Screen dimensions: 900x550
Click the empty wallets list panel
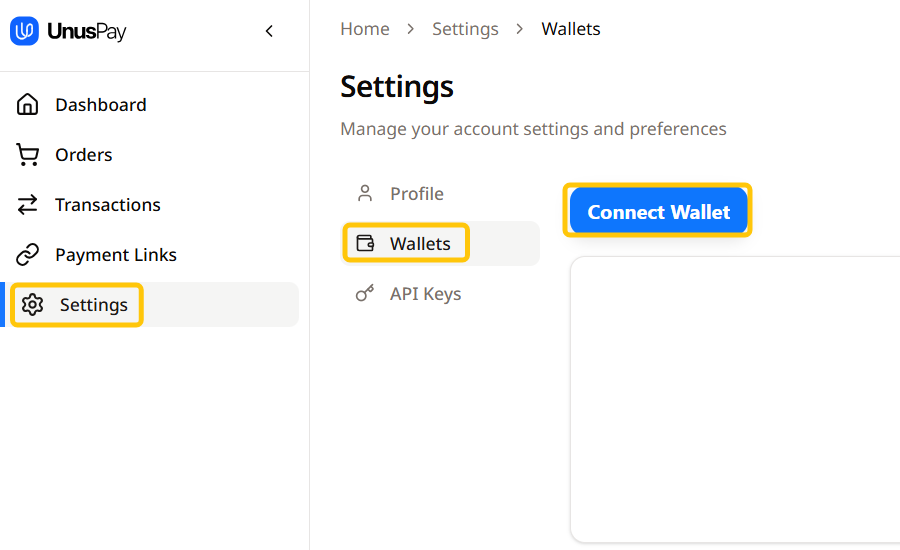click(x=735, y=400)
